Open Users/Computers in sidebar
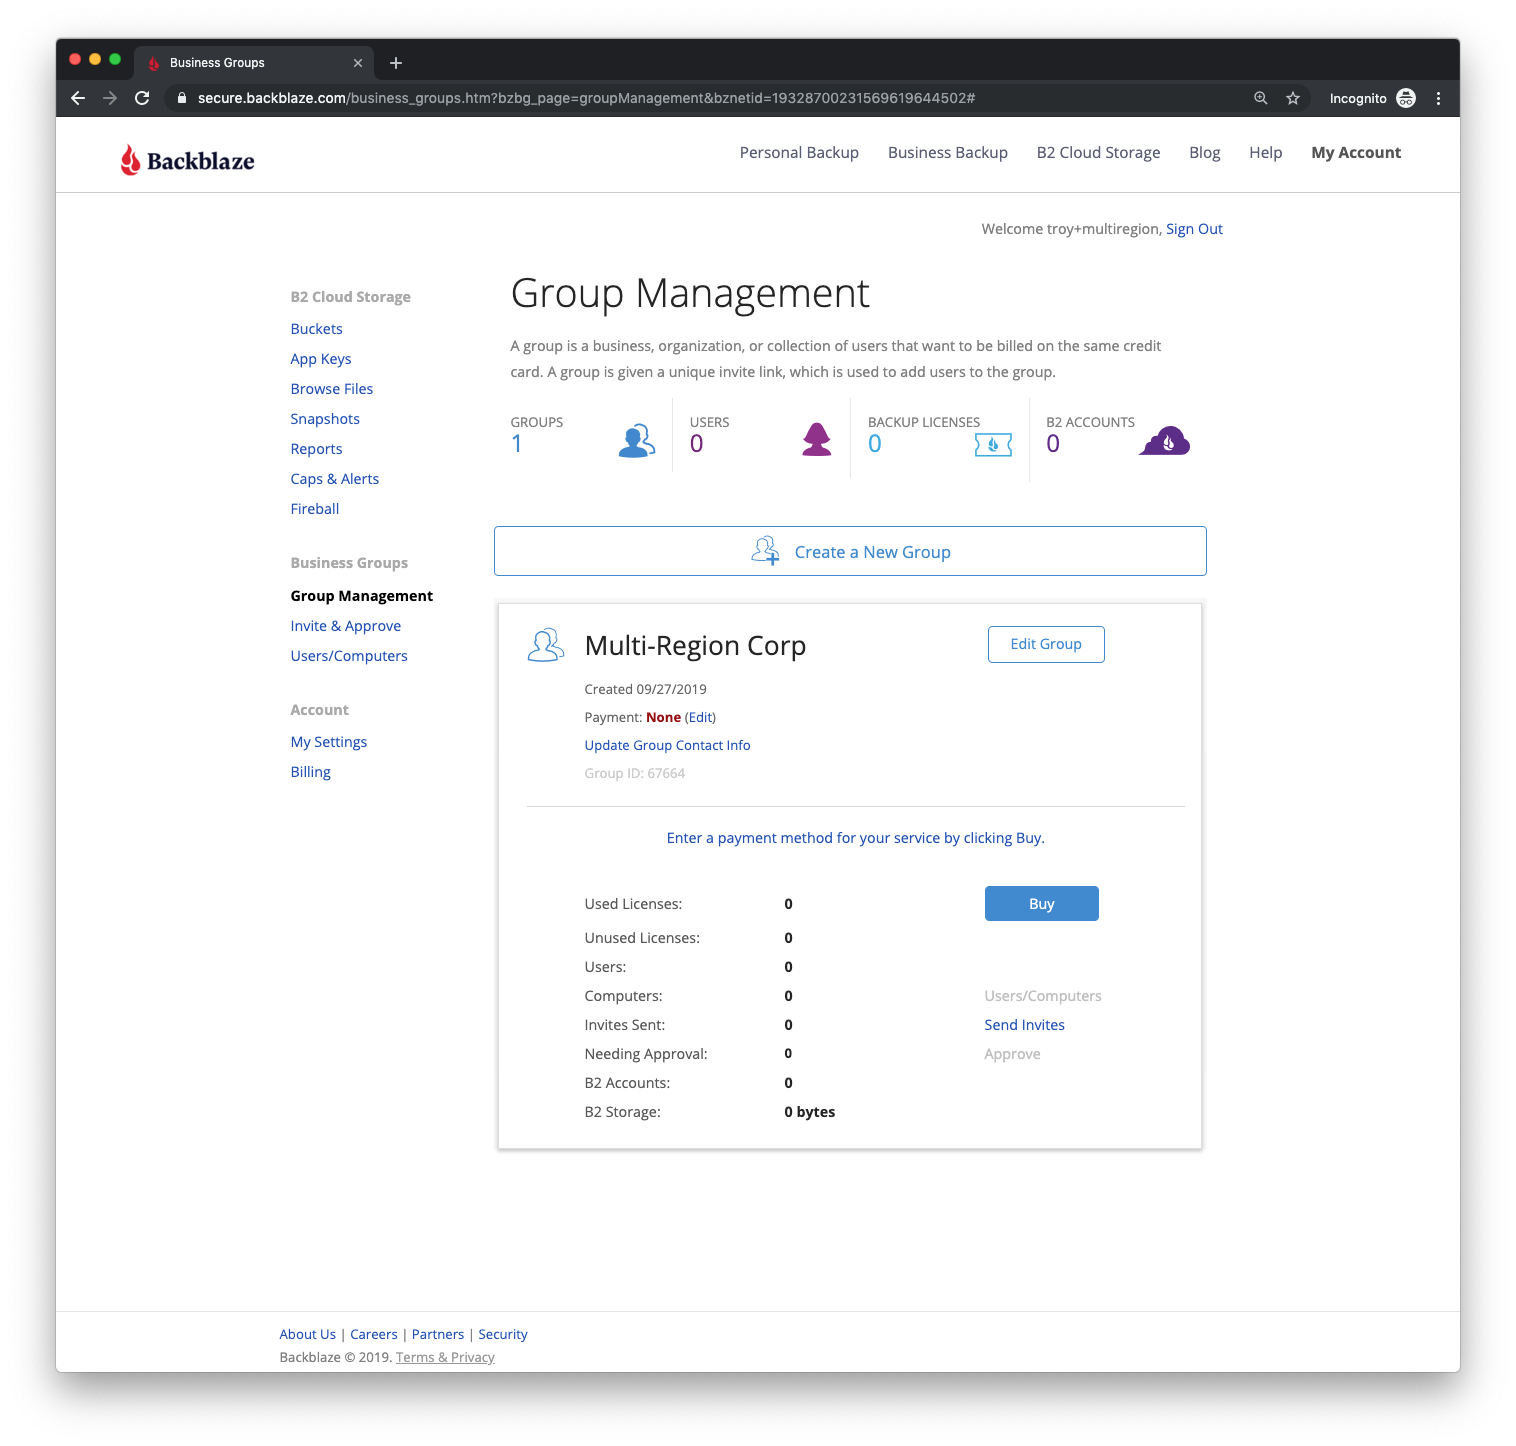 (349, 656)
